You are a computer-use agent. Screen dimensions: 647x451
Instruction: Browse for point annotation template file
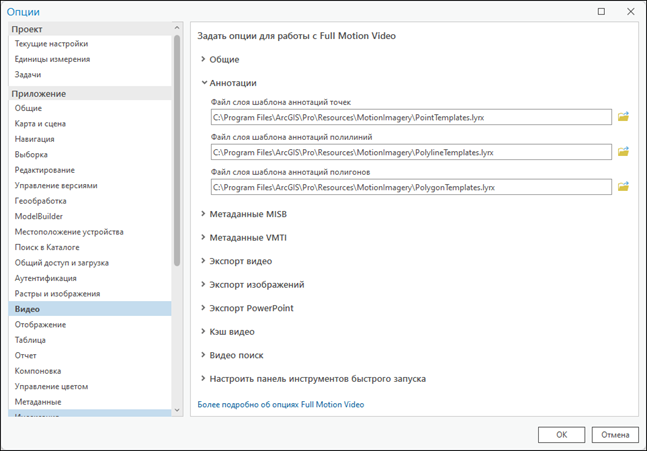(x=623, y=117)
